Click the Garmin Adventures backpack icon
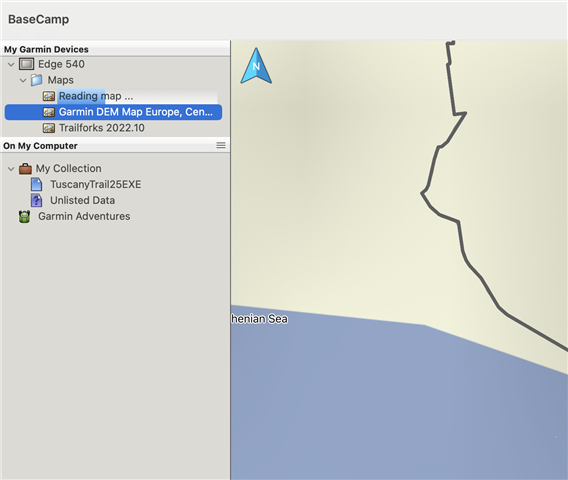This screenshot has width=568, height=480. click(24, 217)
